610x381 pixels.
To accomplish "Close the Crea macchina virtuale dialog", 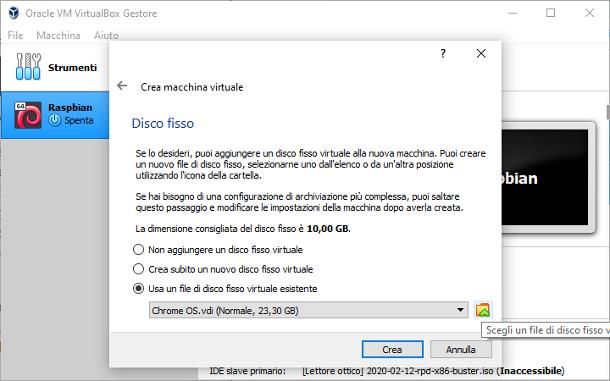I will [x=481, y=53].
